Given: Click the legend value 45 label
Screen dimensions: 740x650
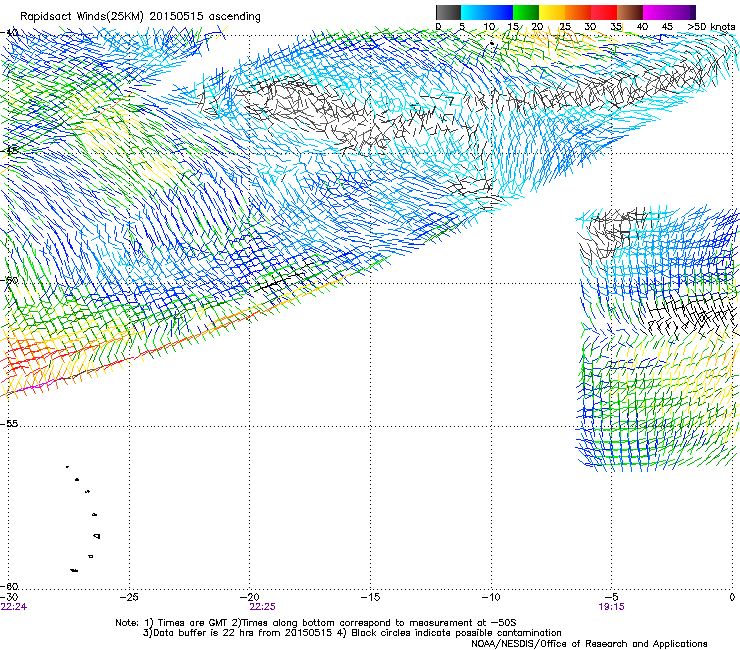Looking at the screenshot, I should point(667,27).
